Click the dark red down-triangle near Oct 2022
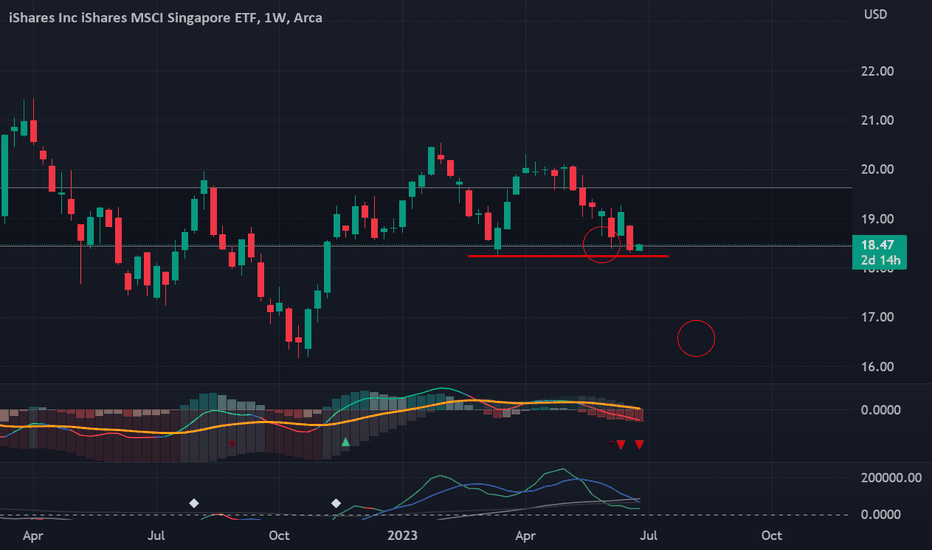 (x=232, y=445)
